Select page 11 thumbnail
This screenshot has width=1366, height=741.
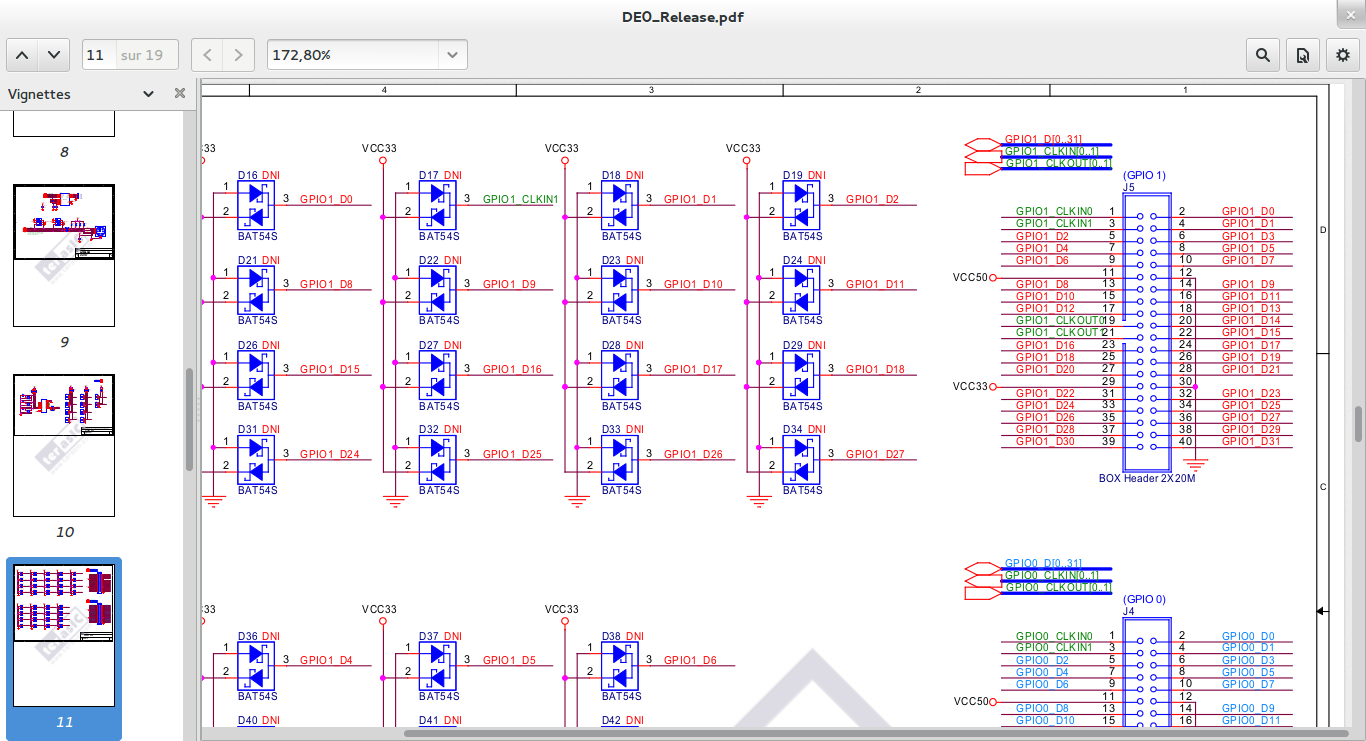[x=64, y=635]
